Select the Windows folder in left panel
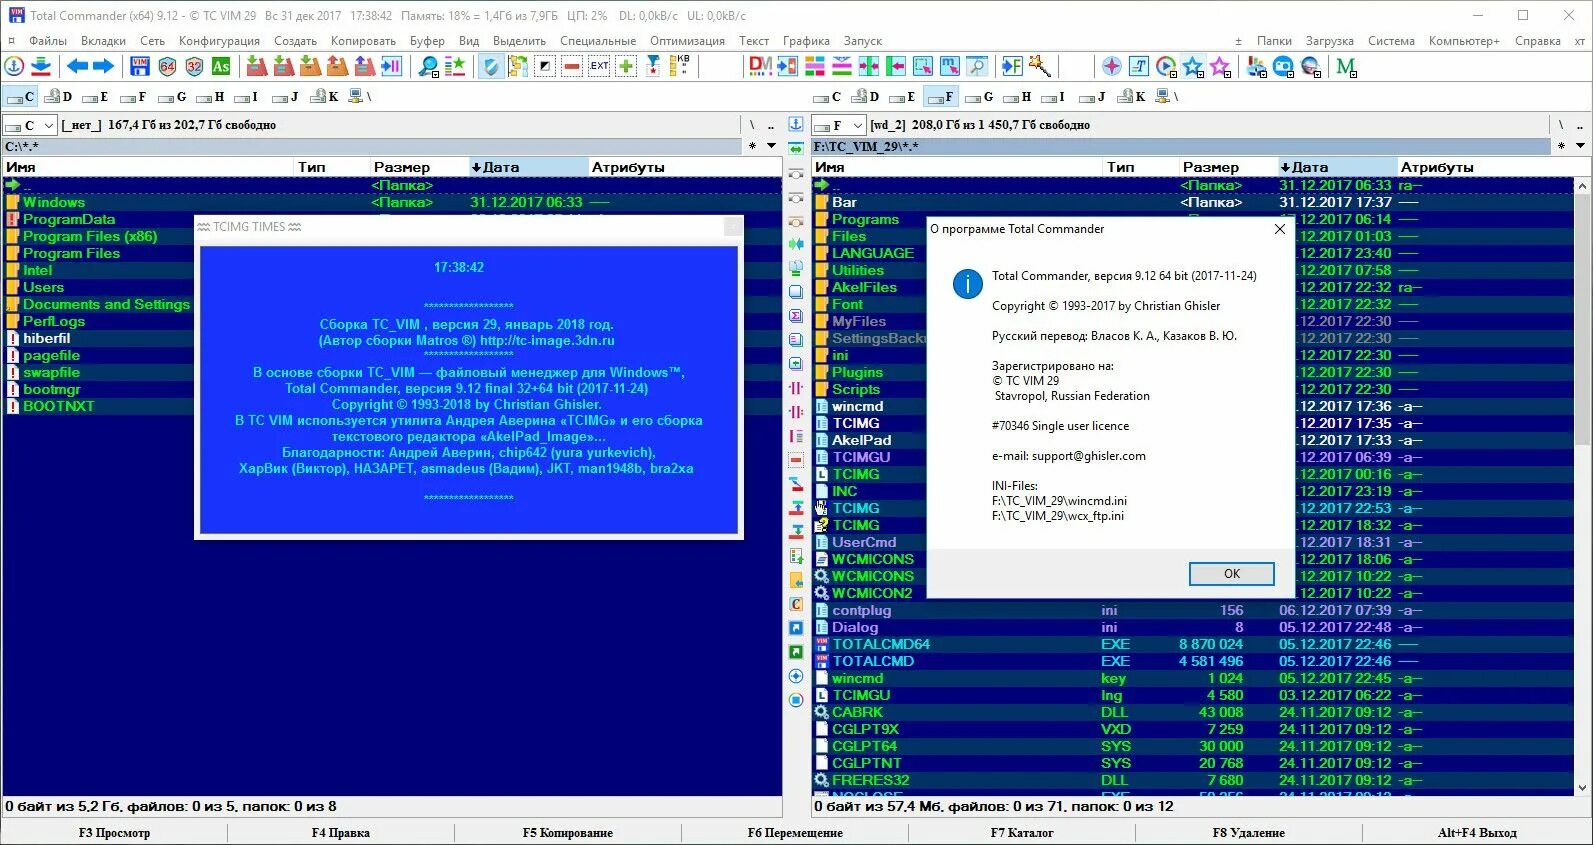1593x845 pixels. (x=392, y=202)
